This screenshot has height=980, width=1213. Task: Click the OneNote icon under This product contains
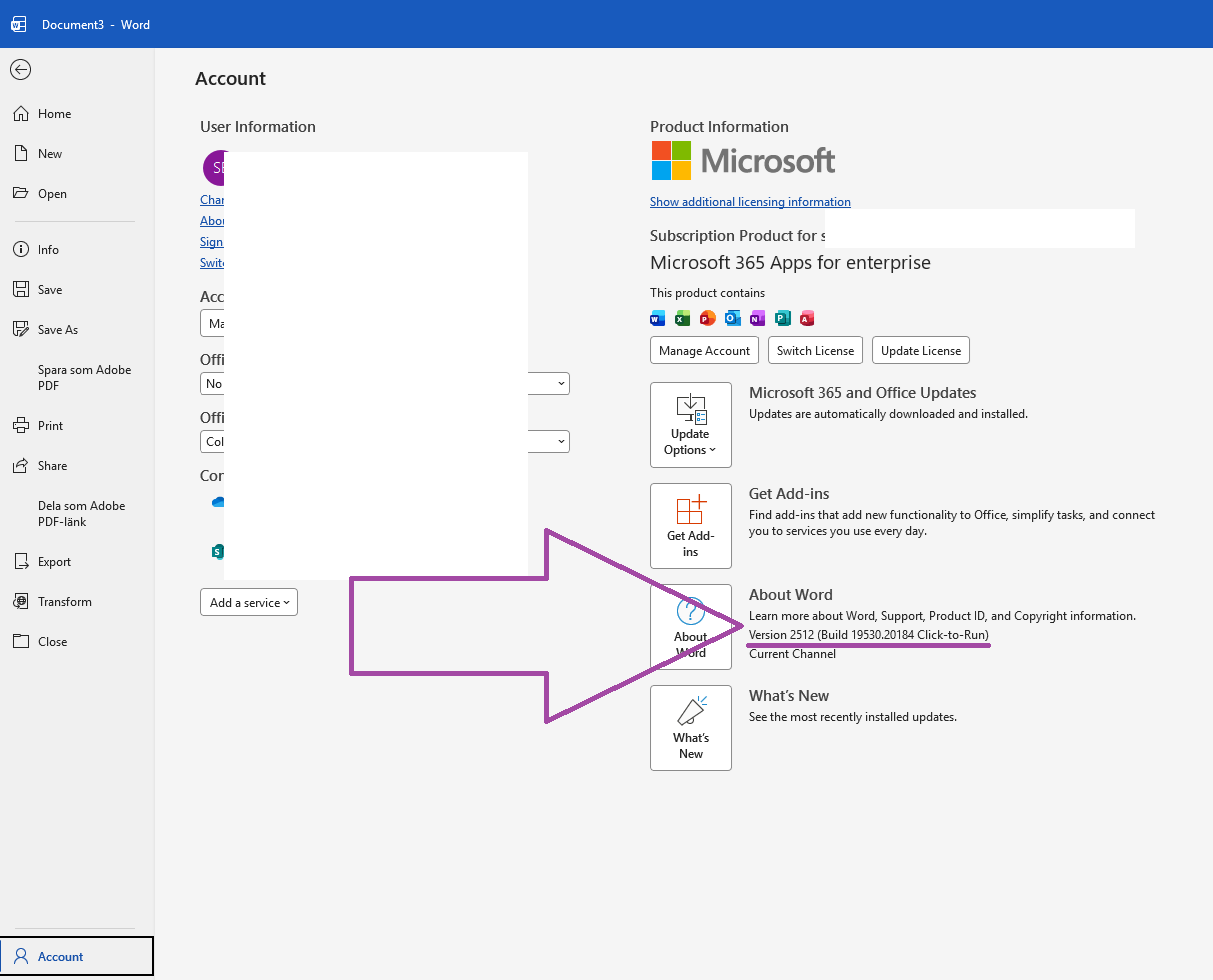click(x=757, y=318)
